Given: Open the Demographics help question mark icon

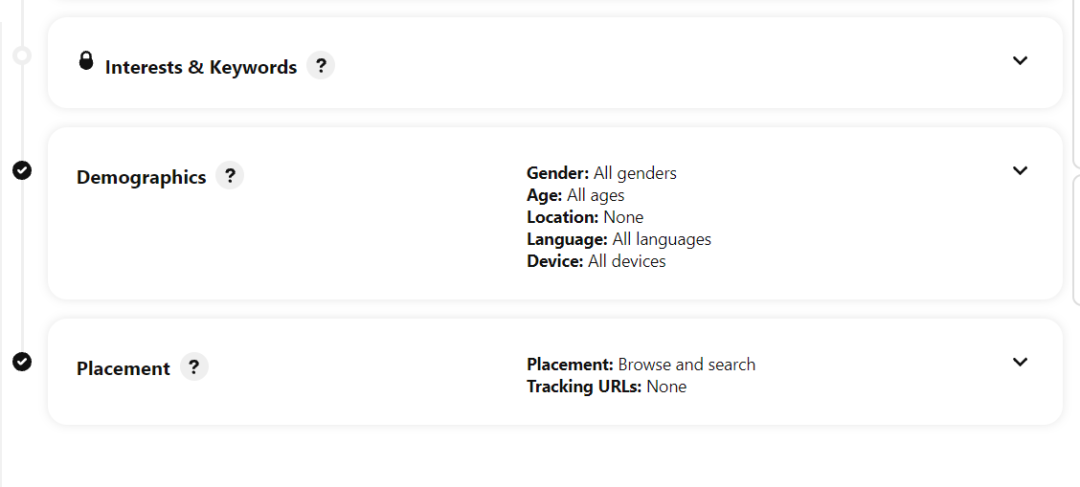Looking at the screenshot, I should (229, 176).
